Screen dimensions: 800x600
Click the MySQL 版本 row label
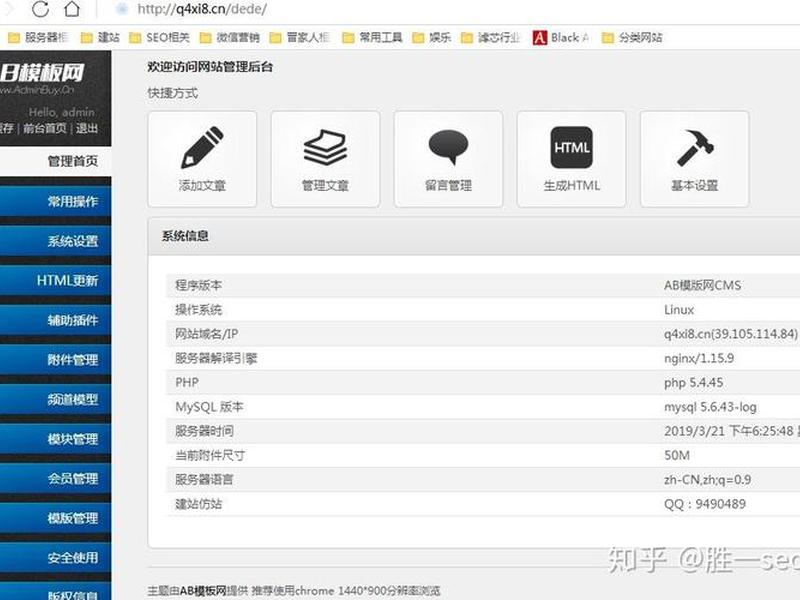[209, 407]
